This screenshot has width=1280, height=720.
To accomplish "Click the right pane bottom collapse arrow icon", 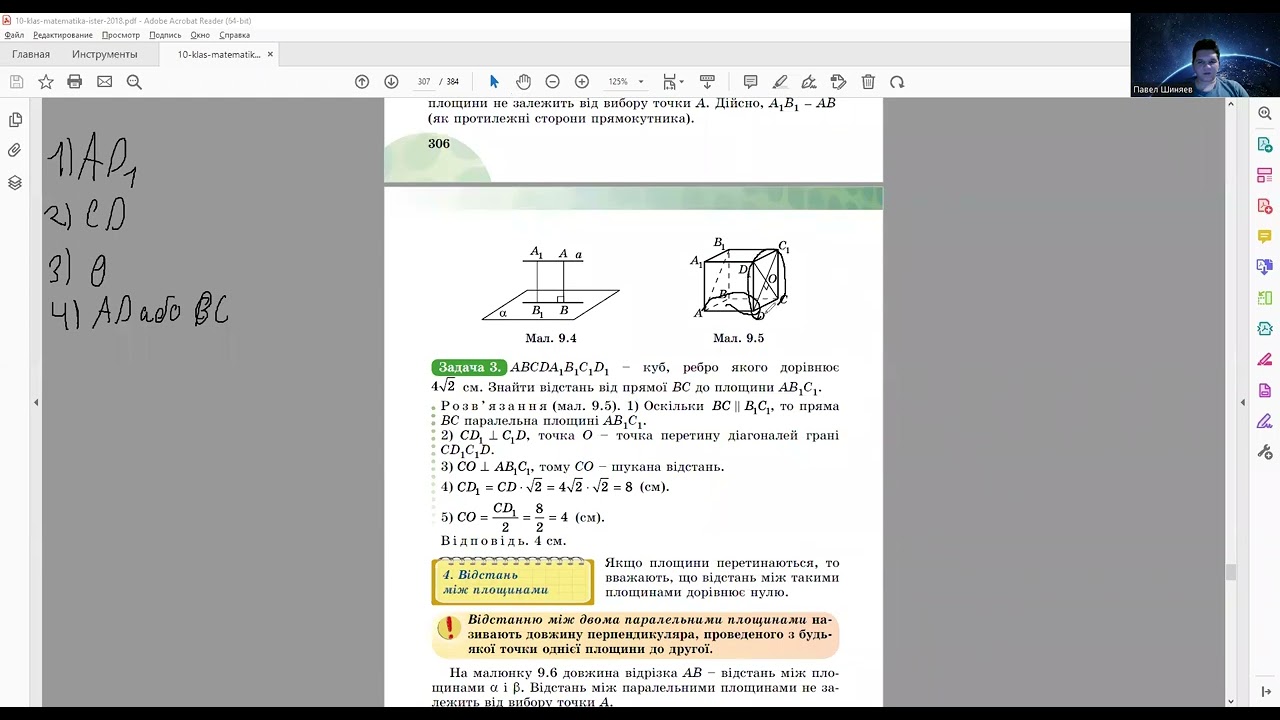I will click(x=1266, y=690).
